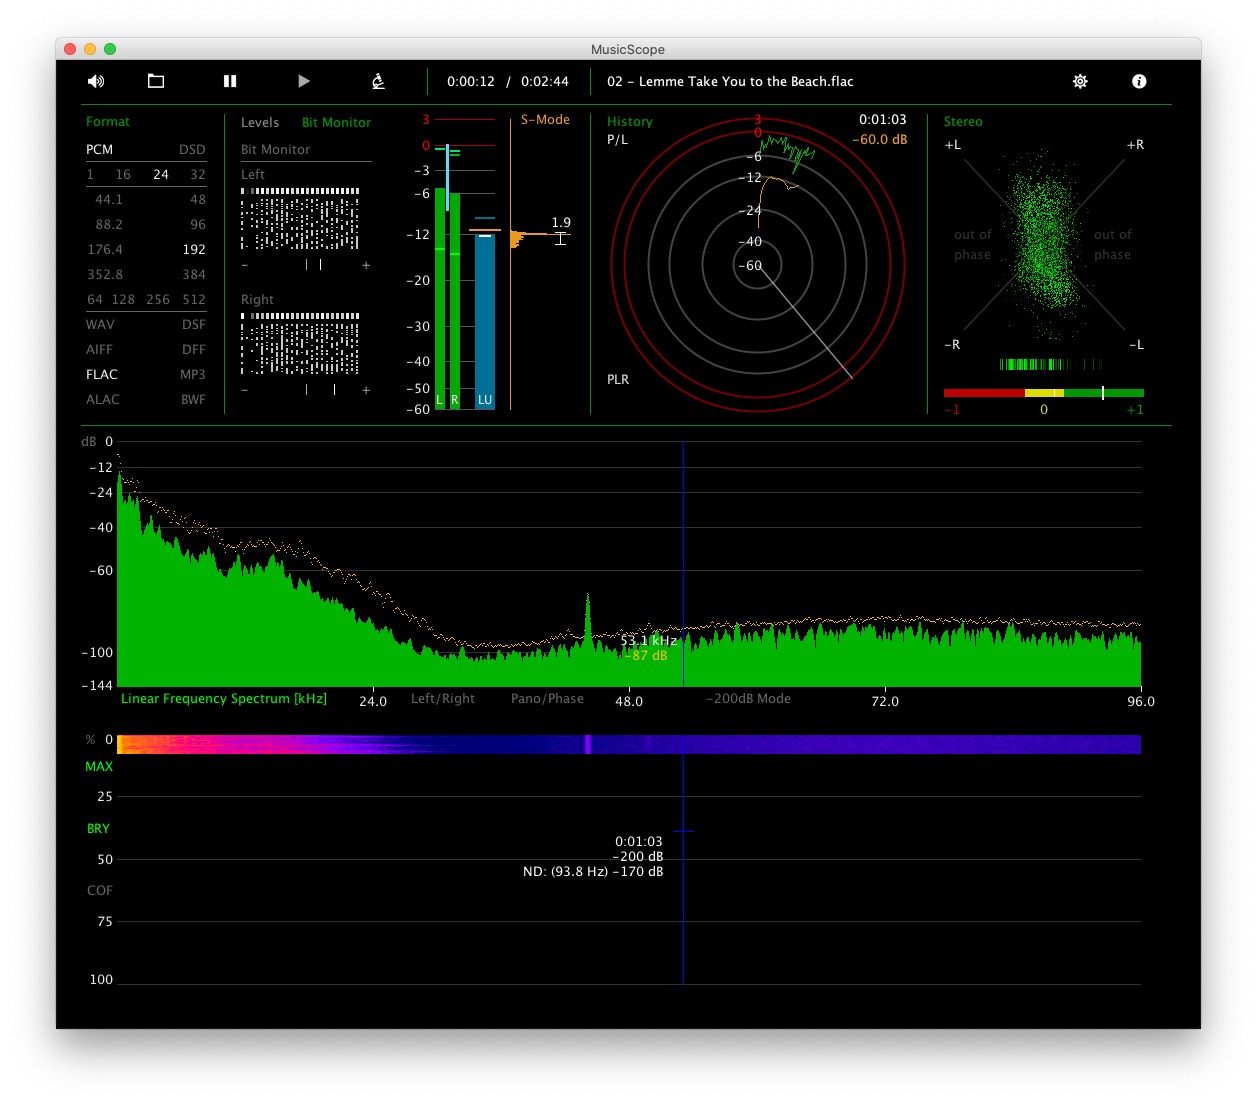
Task: Click the Linear Frequency Spectrum label
Action: [x=224, y=699]
